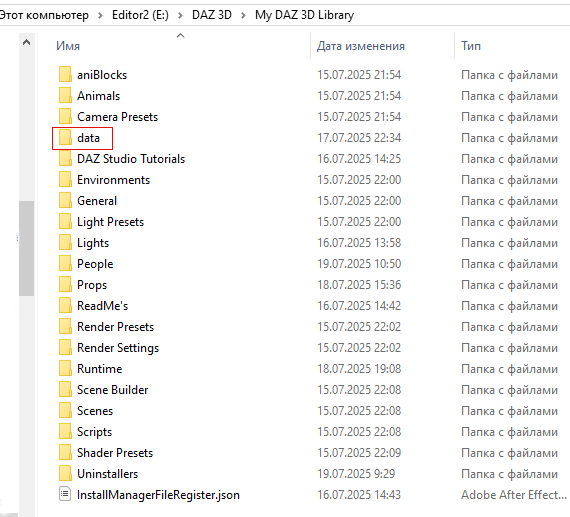Click the Props folder icon

coord(65,285)
